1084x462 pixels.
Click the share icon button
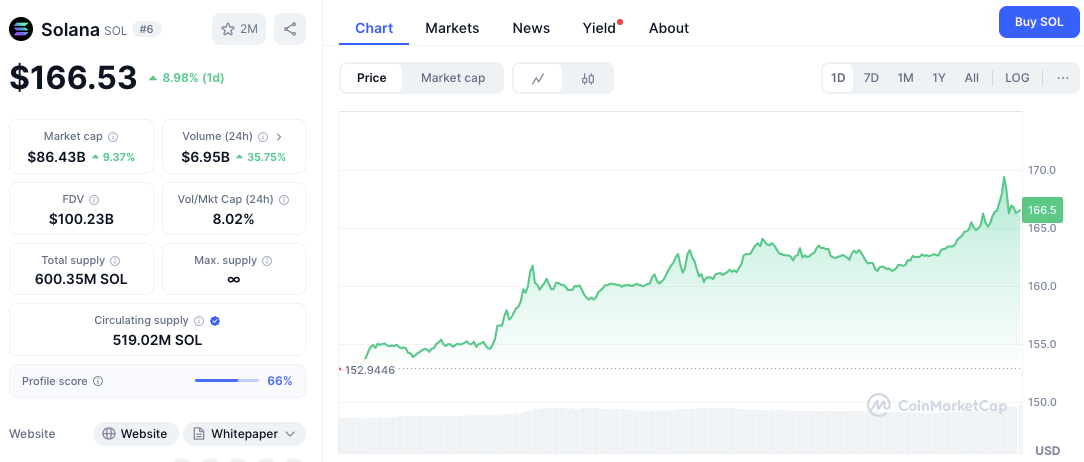pos(290,29)
